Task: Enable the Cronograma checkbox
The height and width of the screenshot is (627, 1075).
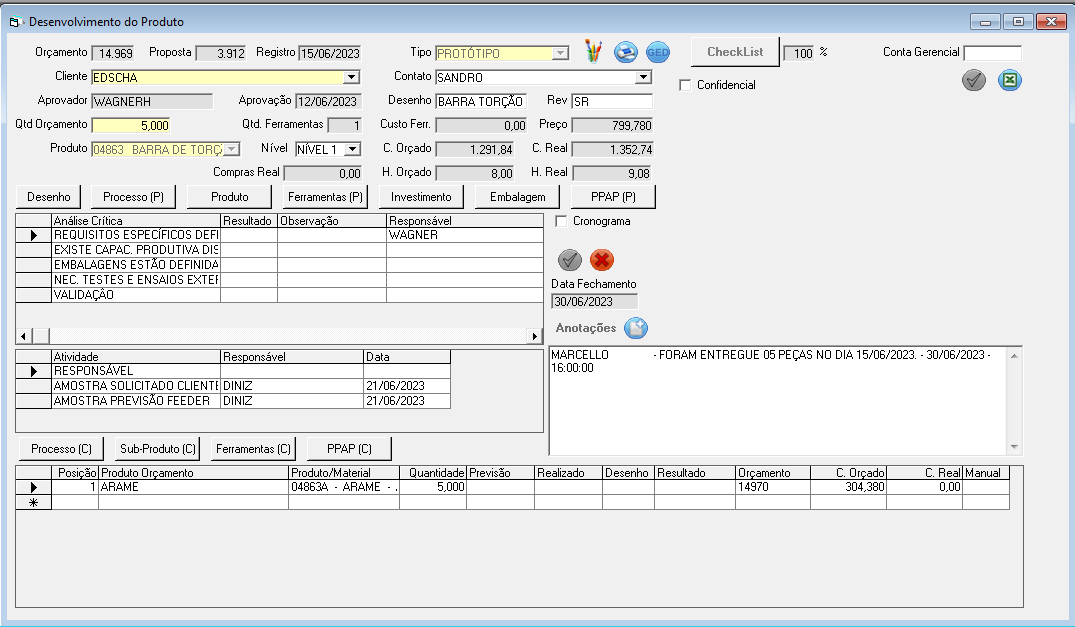Action: (x=561, y=221)
